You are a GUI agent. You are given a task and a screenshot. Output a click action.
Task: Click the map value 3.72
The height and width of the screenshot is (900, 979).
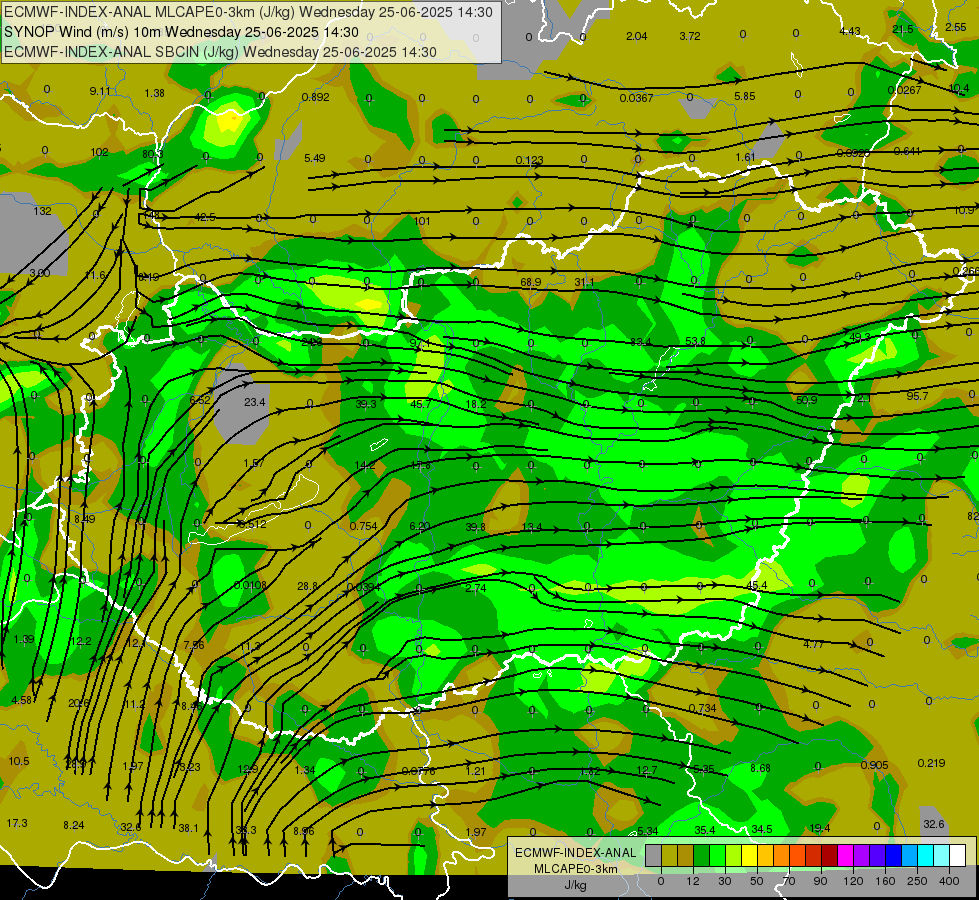(690, 36)
